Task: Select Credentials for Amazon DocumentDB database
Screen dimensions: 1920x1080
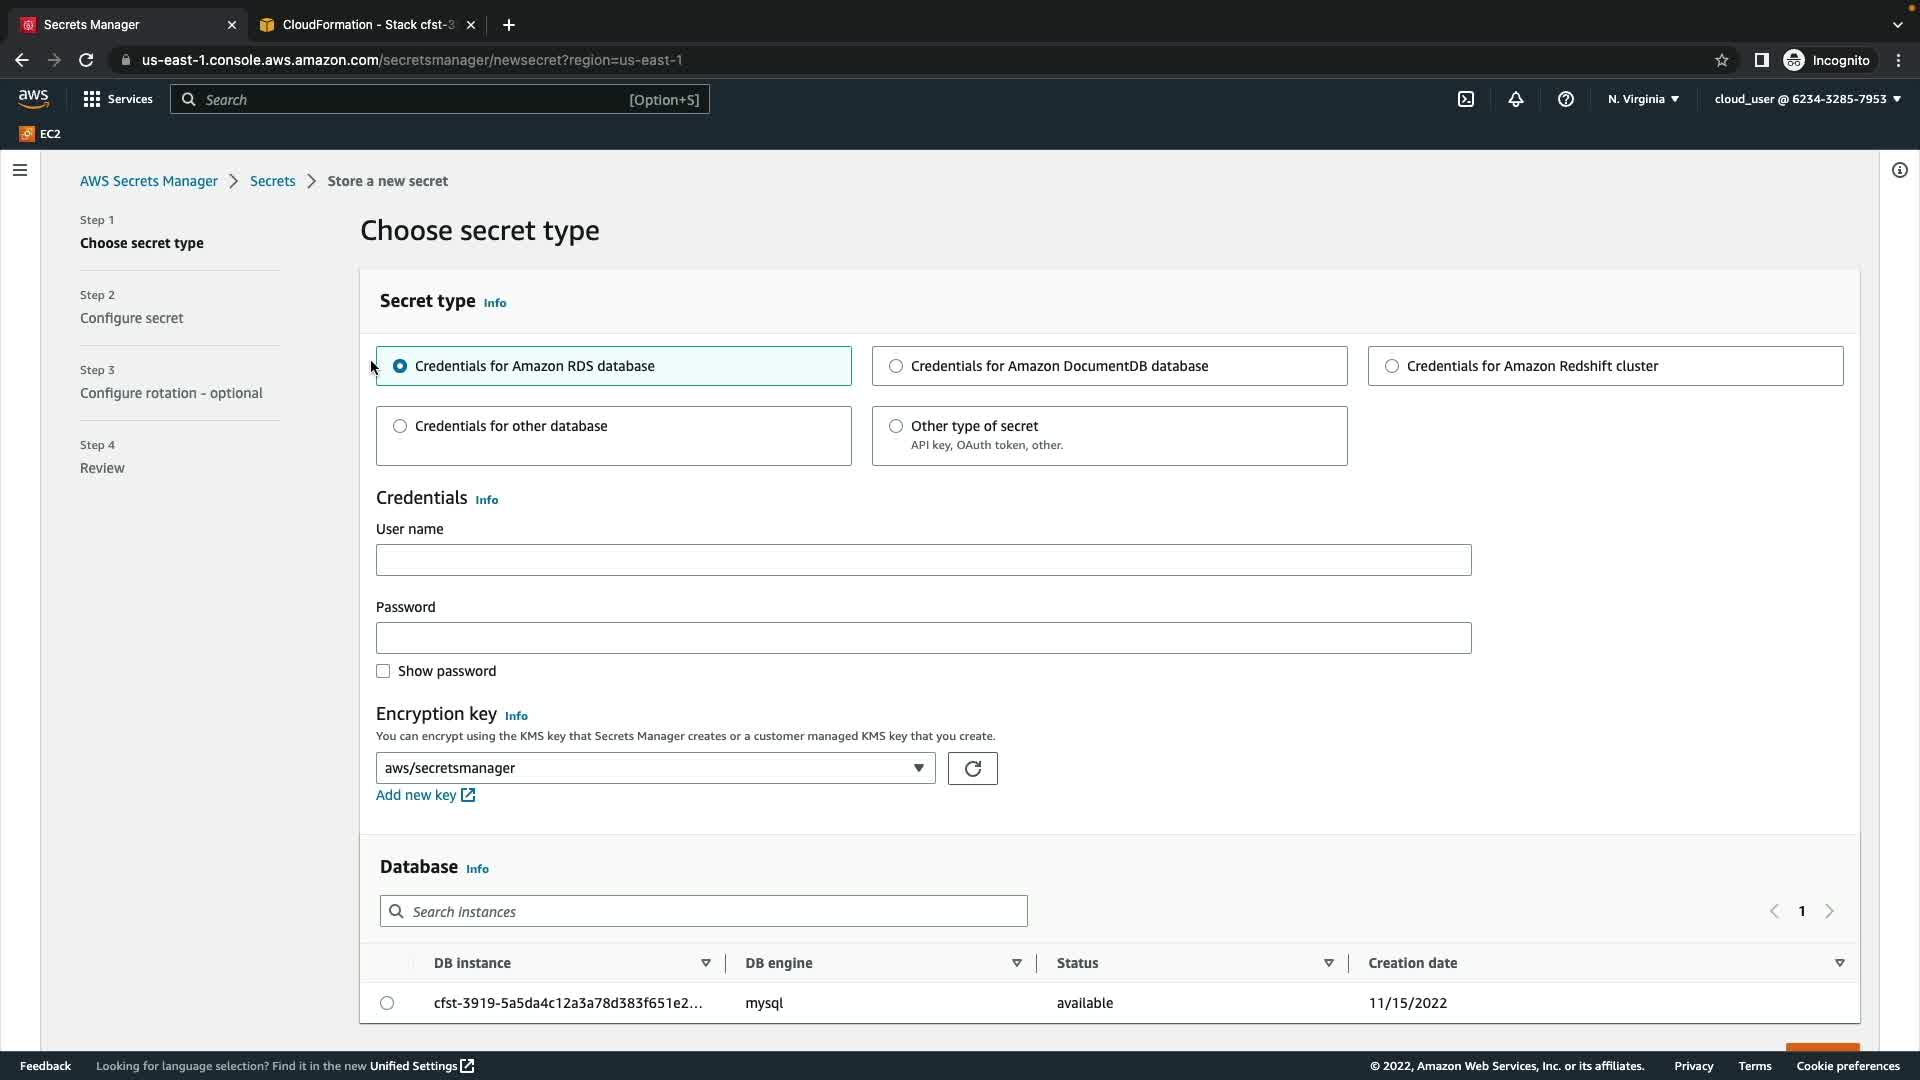Action: tap(896, 366)
